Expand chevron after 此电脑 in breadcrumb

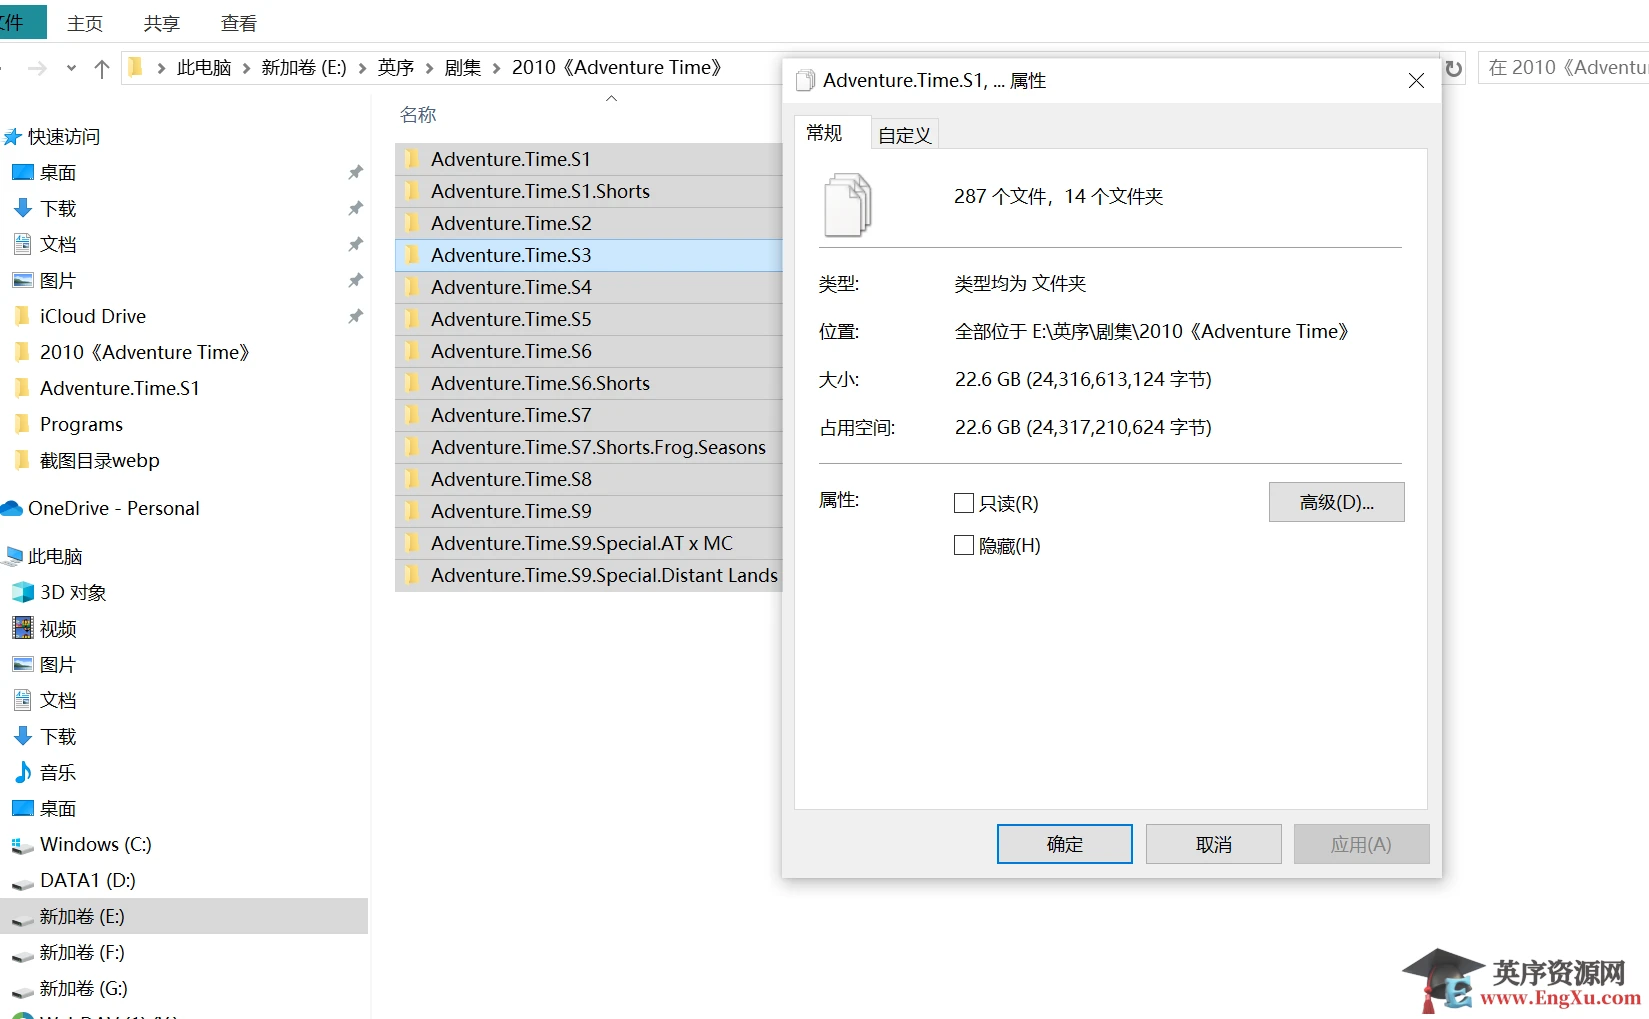coord(247,68)
